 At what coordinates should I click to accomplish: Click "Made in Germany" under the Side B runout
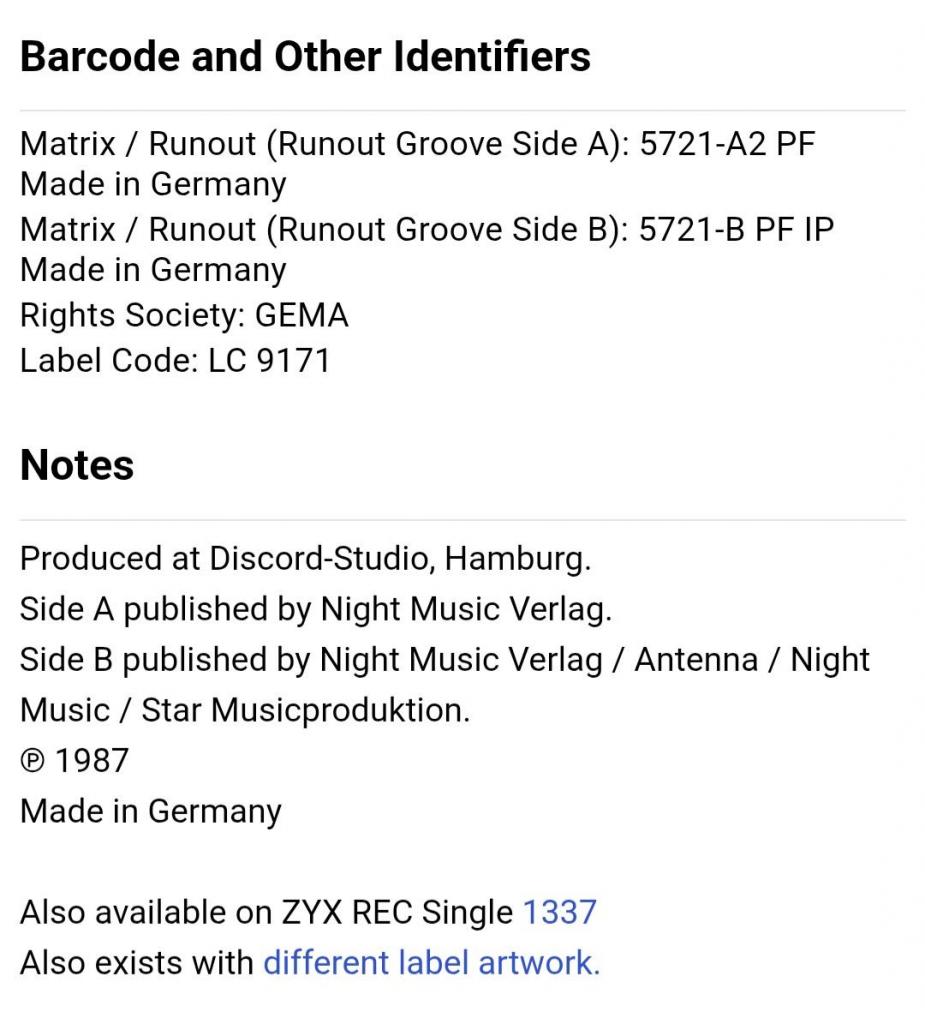pos(153,270)
